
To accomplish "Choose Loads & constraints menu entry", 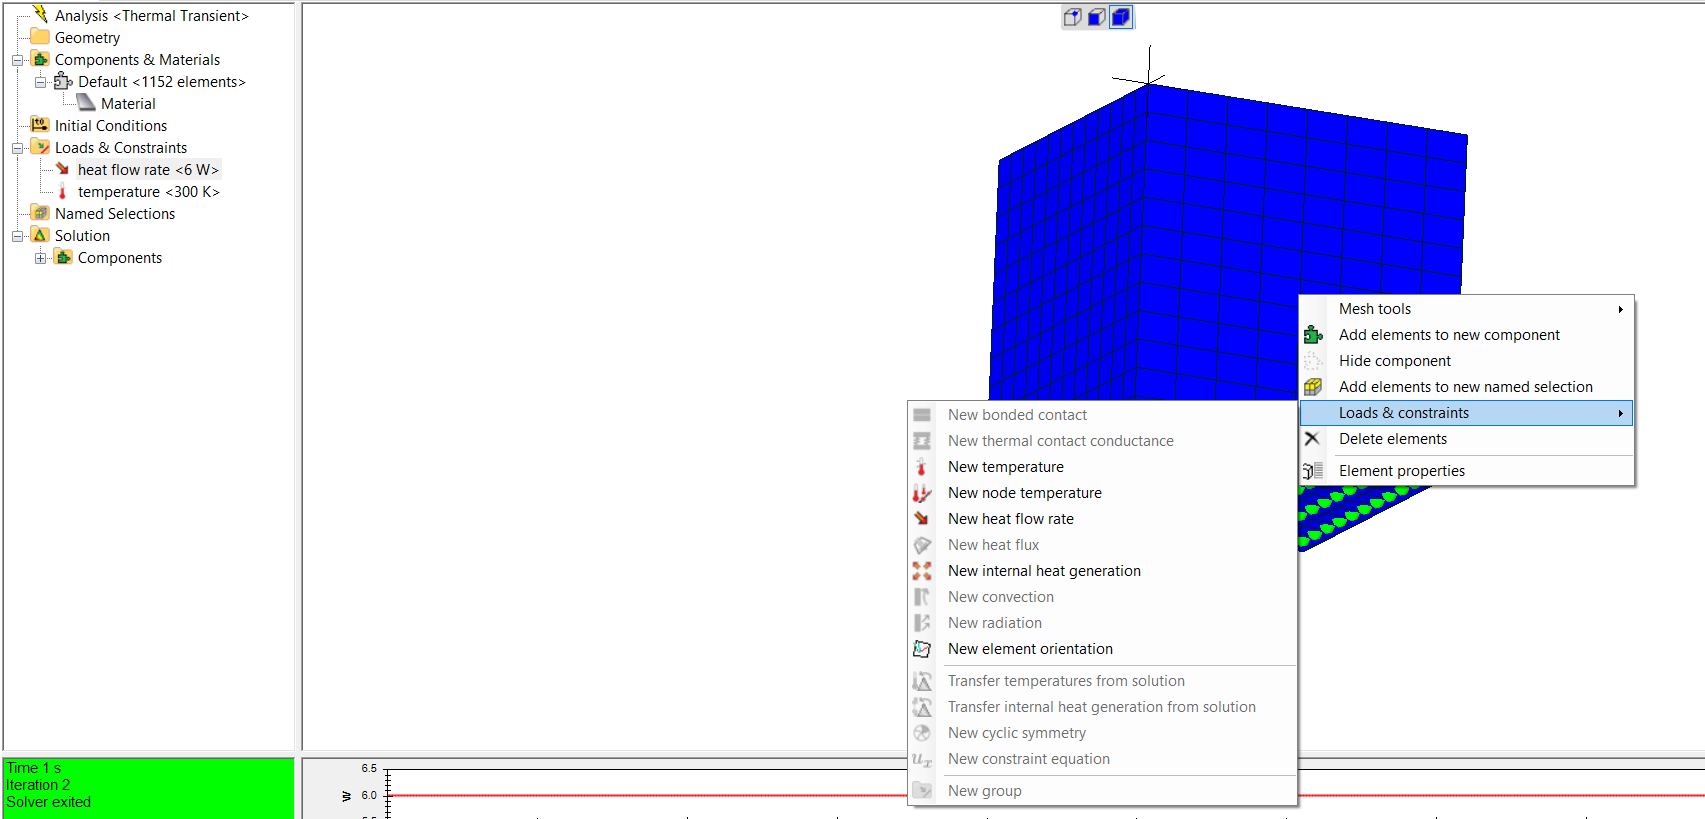I will pyautogui.click(x=1467, y=413).
